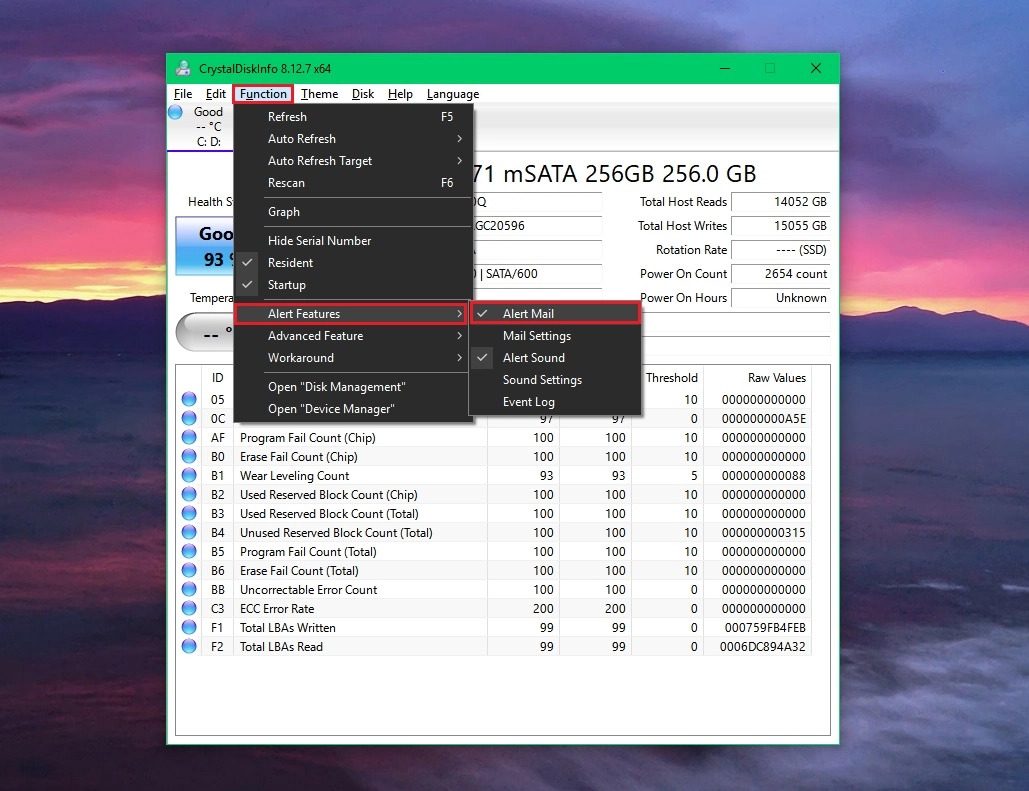Choose Open "Disk Management"
Viewport: 1029px width, 791px height.
coord(352,387)
